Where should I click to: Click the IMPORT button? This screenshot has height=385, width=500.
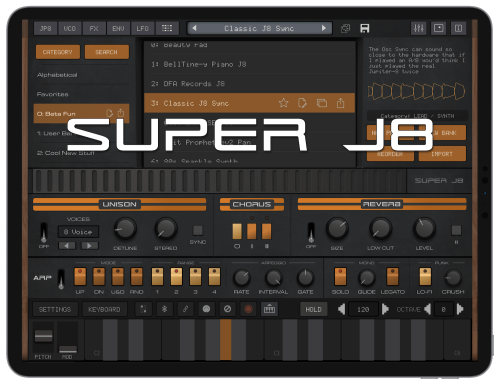442,154
